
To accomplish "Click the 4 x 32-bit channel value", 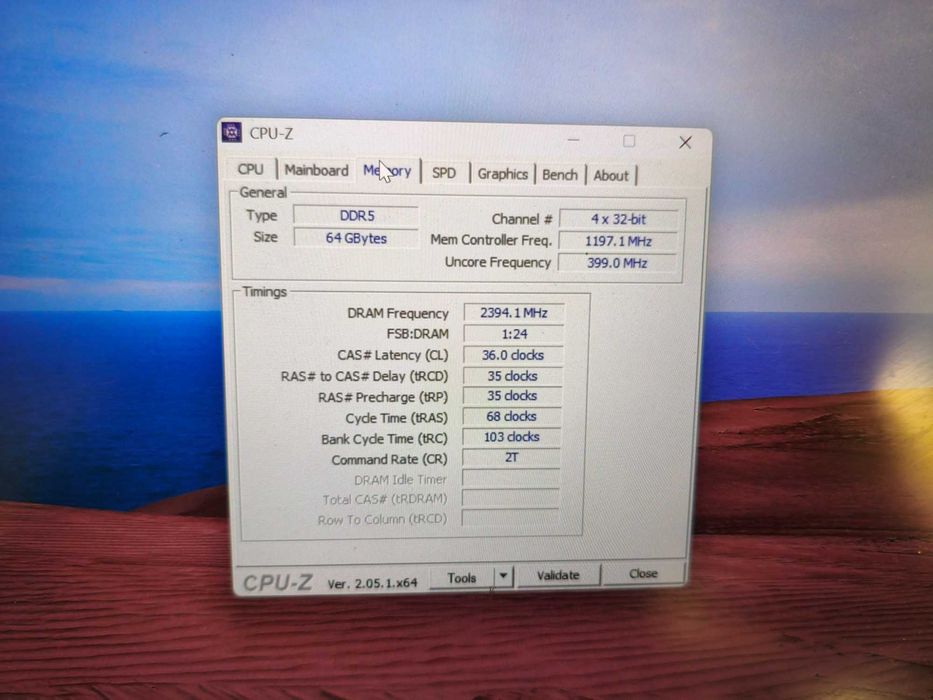I will coord(618,219).
